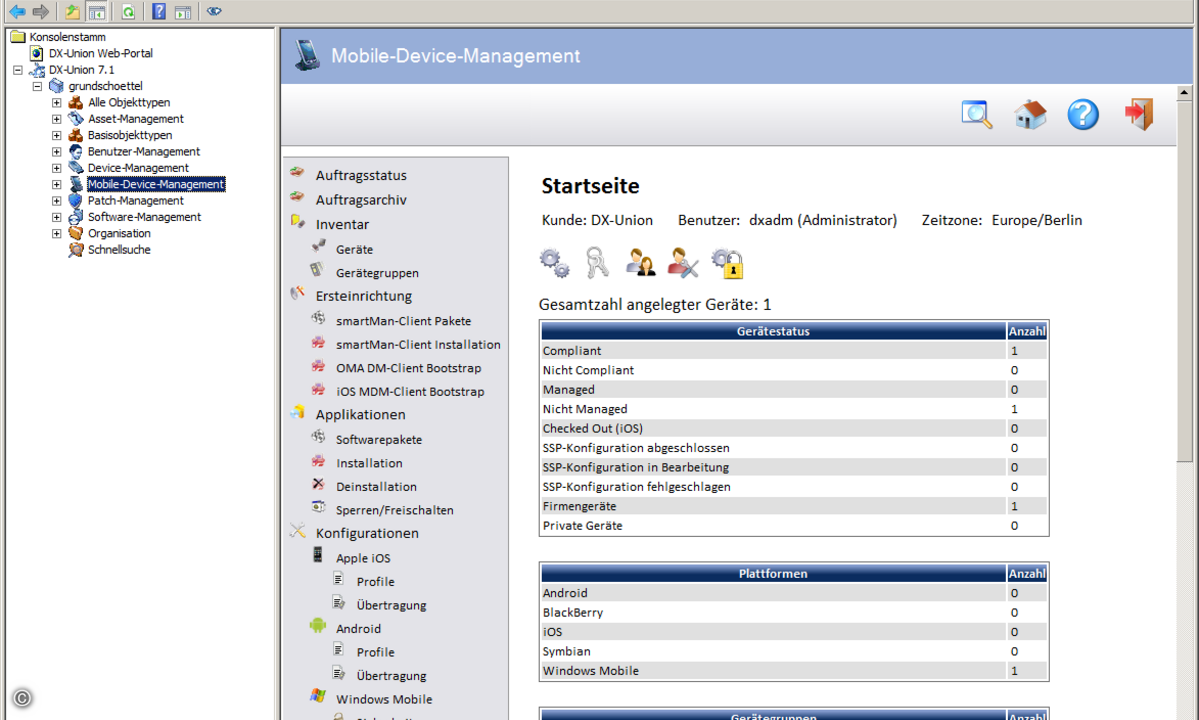Click the Android robot icon in sidebar
The height and width of the screenshot is (720, 1199).
click(318, 626)
